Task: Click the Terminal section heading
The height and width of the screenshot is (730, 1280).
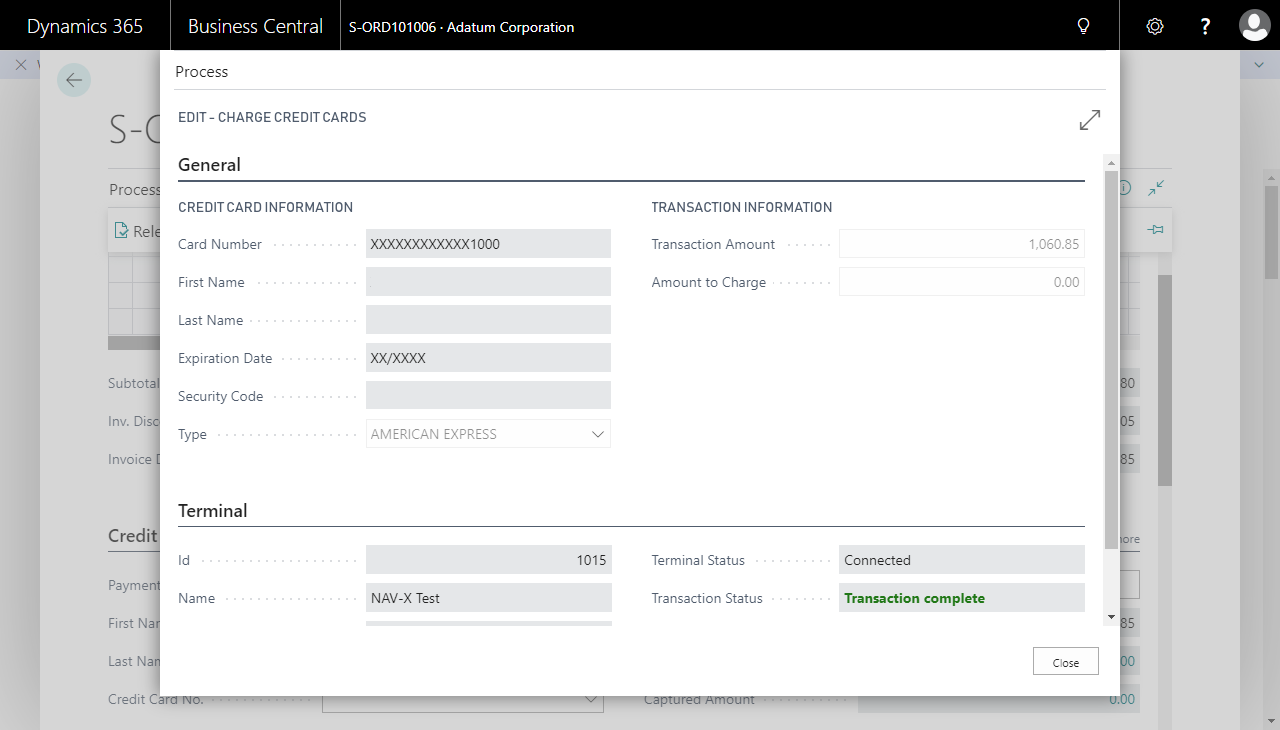Action: (213, 511)
